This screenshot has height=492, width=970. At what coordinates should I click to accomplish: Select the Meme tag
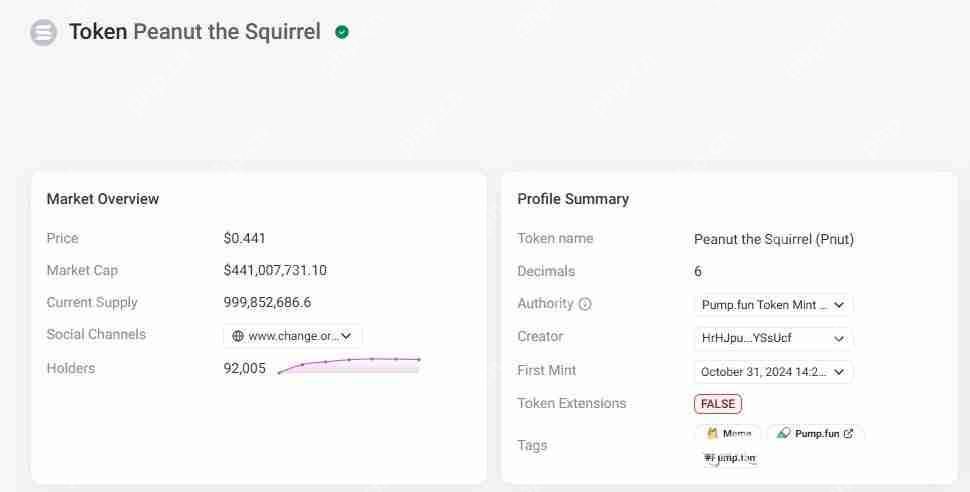point(729,434)
